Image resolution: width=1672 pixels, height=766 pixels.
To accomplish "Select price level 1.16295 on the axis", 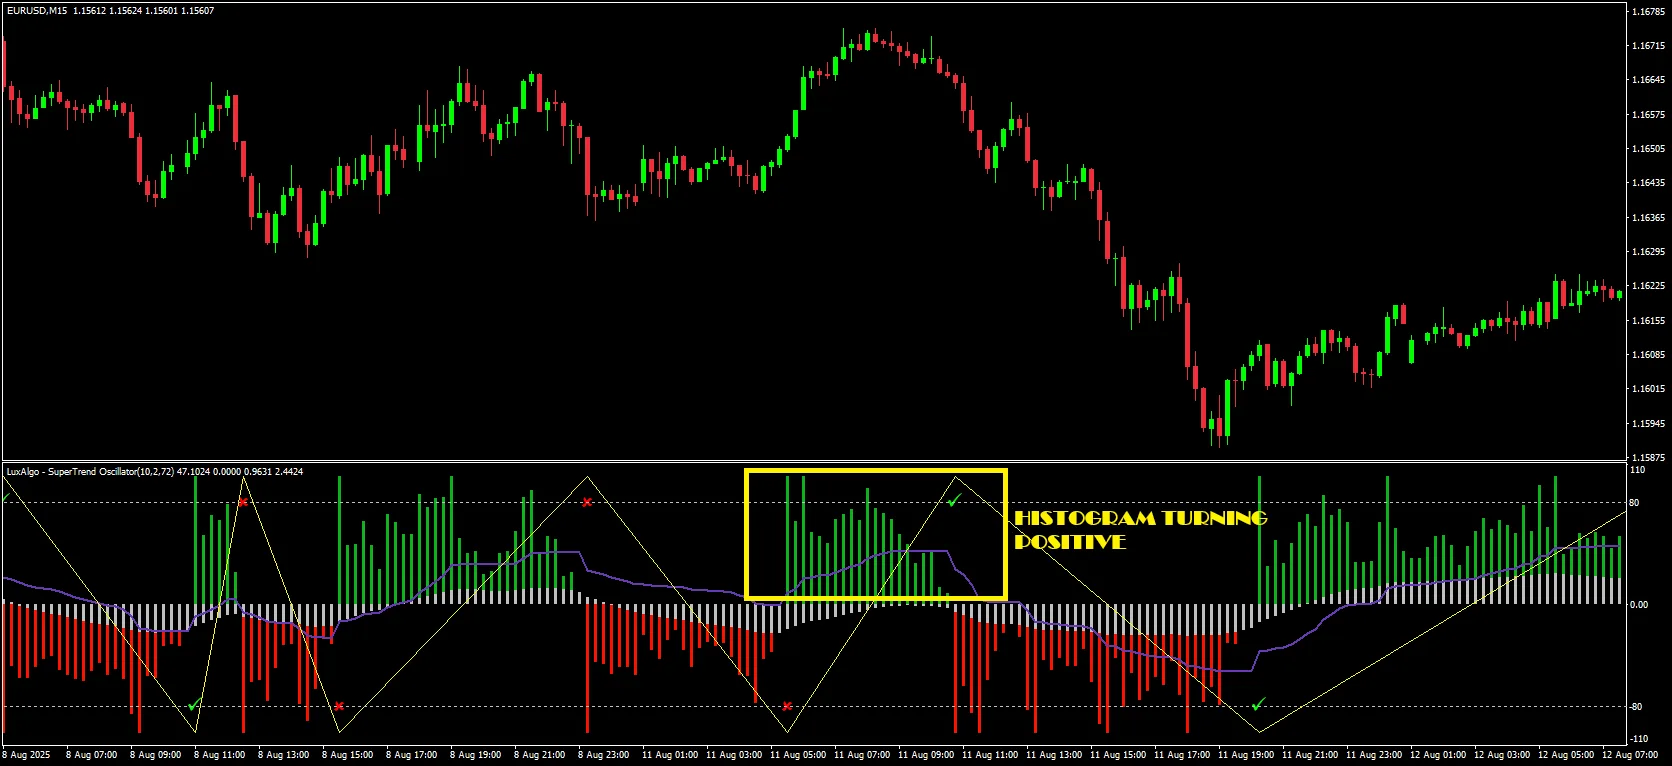I will pos(1648,252).
